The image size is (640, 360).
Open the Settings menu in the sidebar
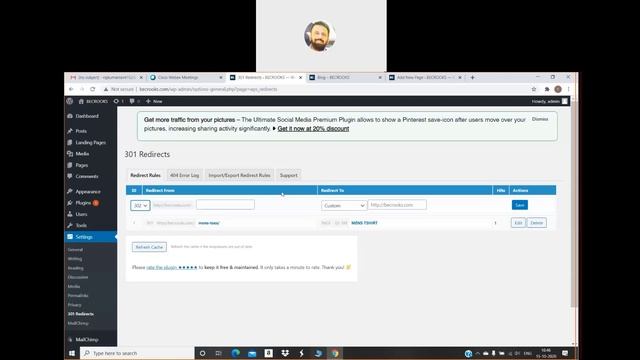point(84,237)
